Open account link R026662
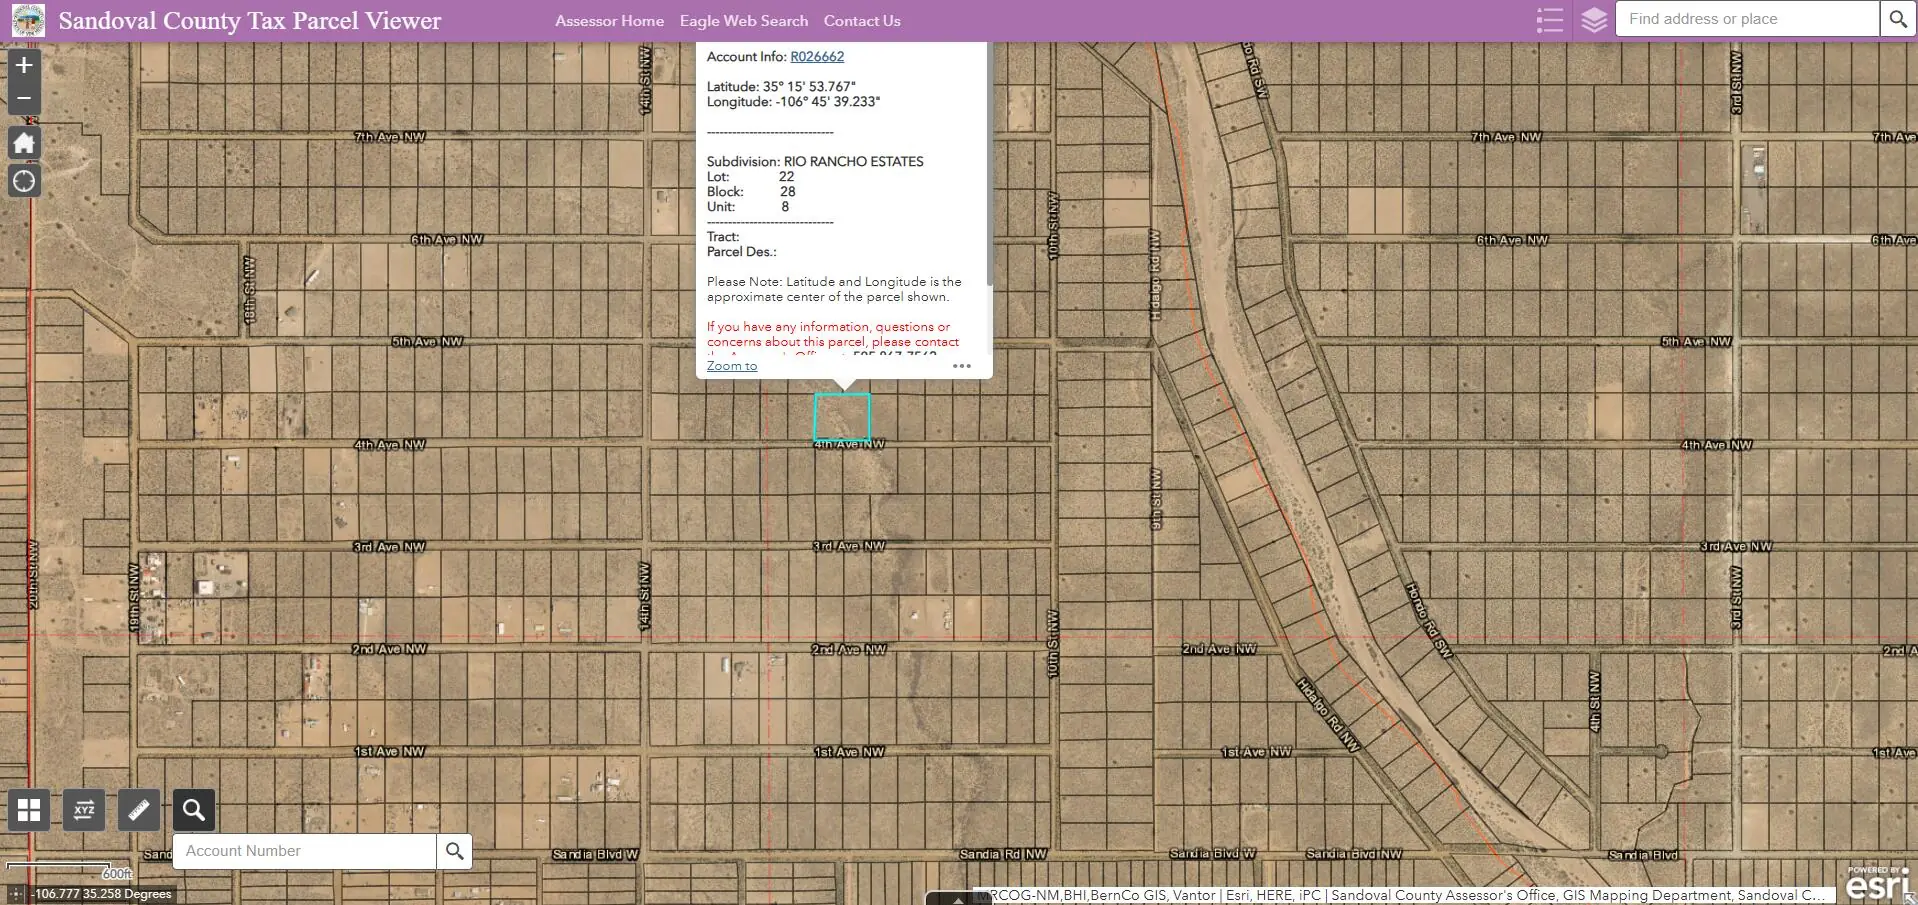This screenshot has height=905, width=1918. (x=816, y=57)
